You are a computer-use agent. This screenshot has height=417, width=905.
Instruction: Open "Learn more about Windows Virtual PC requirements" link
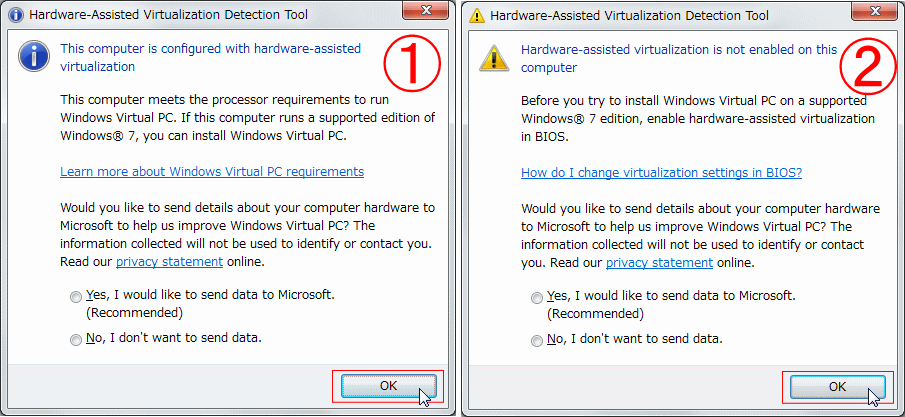[x=212, y=172]
